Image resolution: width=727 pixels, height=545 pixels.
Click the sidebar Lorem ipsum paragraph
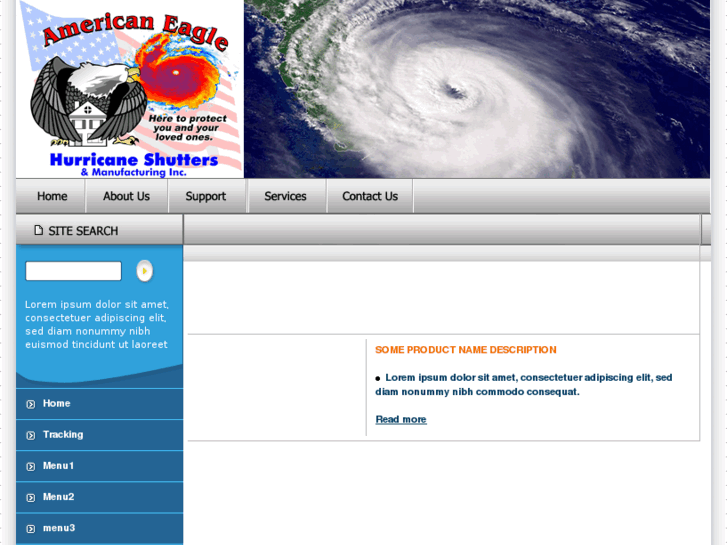coord(96,324)
